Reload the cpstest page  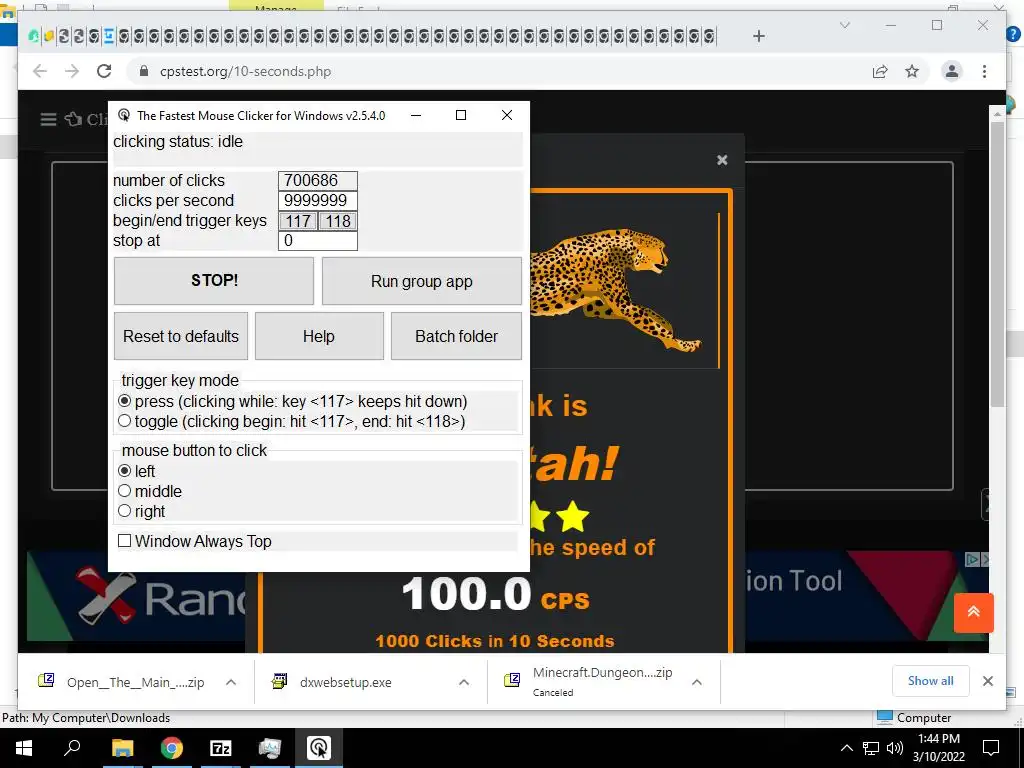(104, 71)
